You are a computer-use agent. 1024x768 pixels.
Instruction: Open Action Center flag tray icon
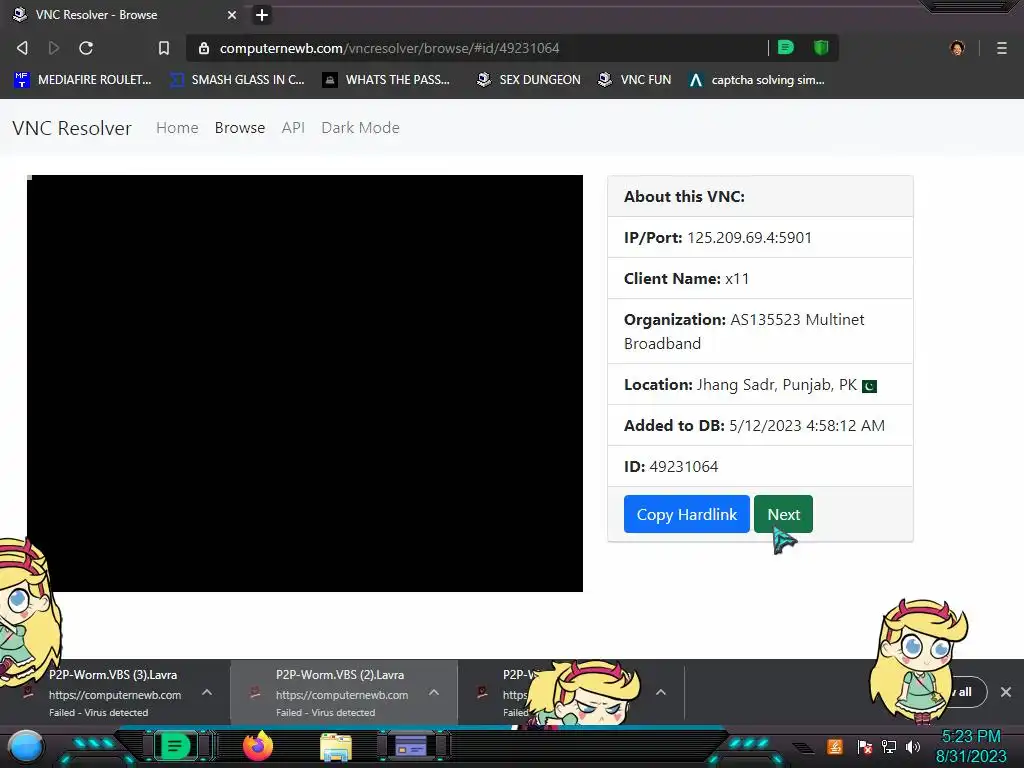tap(865, 746)
